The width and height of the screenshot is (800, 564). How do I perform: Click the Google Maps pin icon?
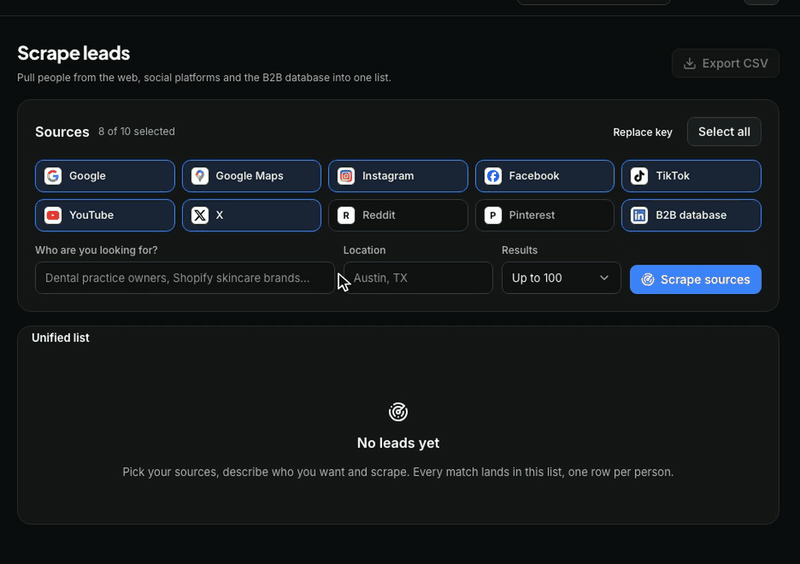tap(199, 176)
